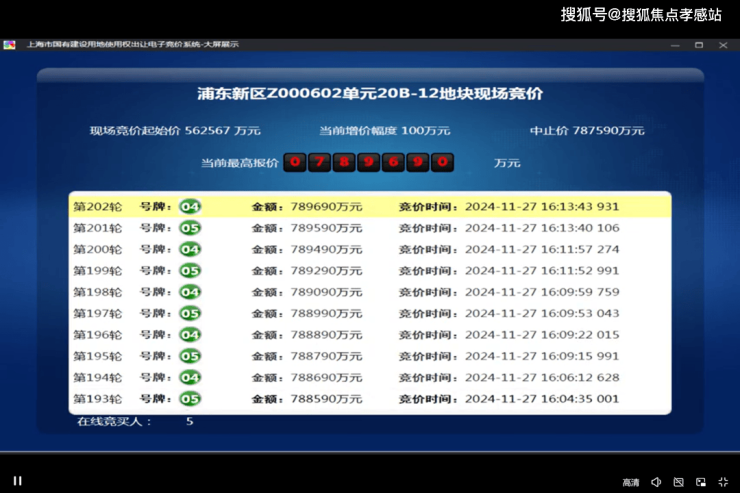
Task: Toggle the crossed-out danmaku icon
Action: tap(678, 482)
